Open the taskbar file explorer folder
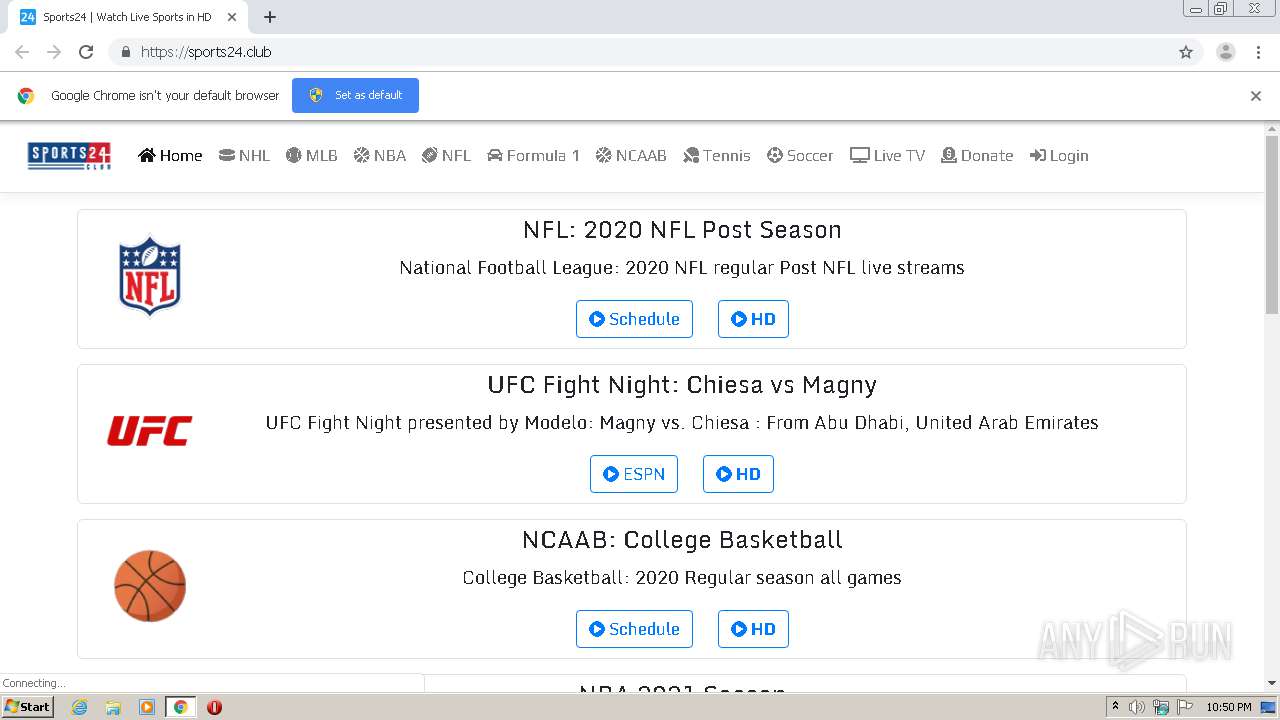Viewport: 1280px width, 720px height. click(x=113, y=707)
